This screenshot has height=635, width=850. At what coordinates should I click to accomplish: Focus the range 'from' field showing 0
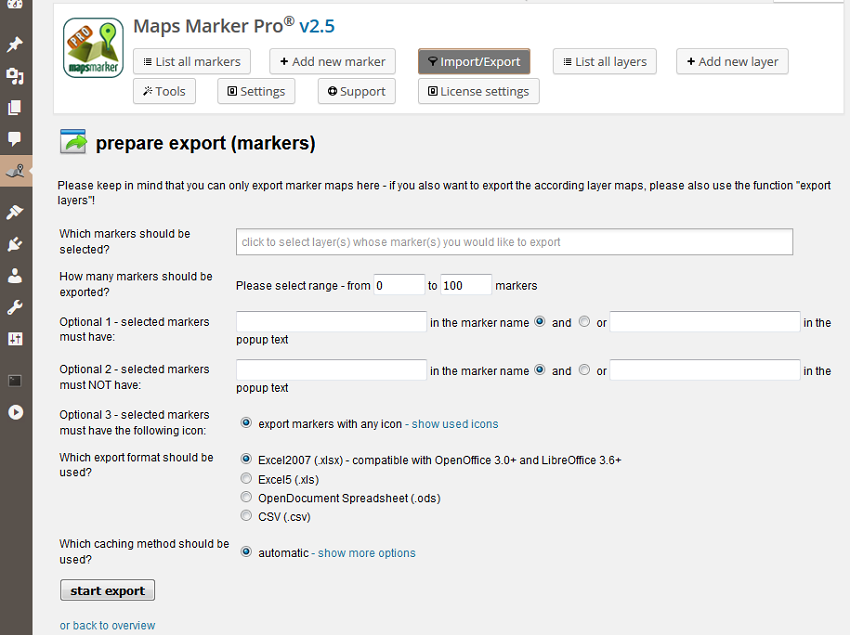pyautogui.click(x=400, y=285)
